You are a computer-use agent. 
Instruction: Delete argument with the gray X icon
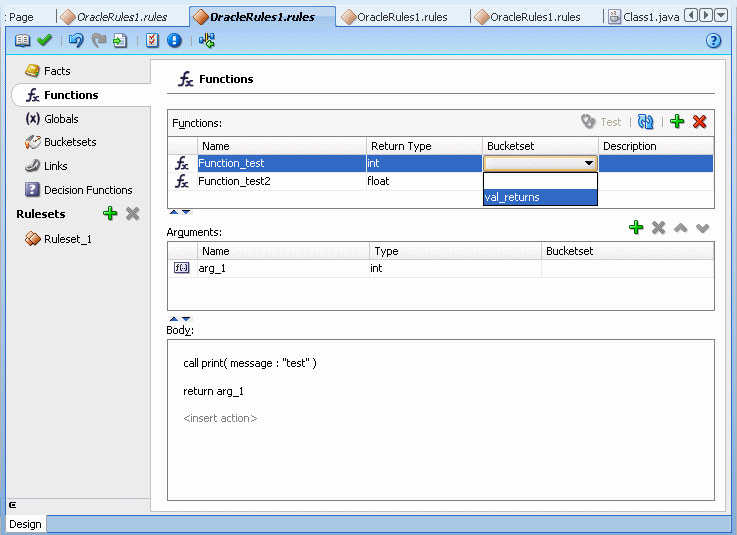point(659,228)
